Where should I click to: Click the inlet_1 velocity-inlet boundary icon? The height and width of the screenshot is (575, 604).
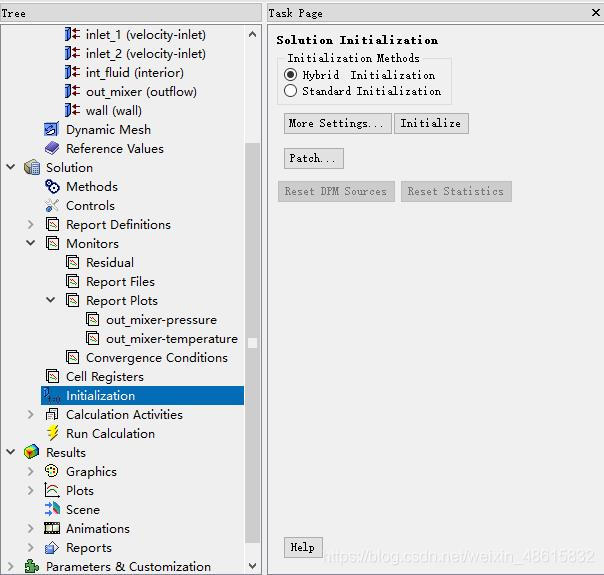(72, 35)
